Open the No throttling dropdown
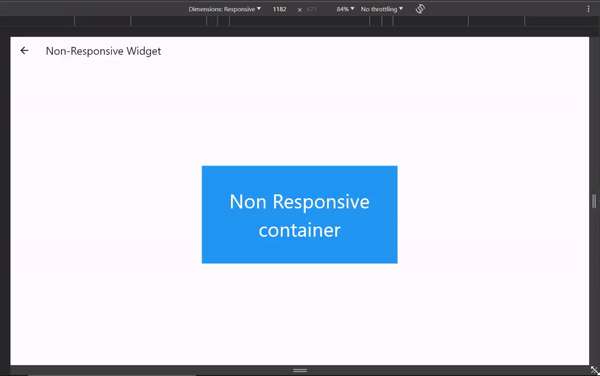Image resolution: width=600 pixels, height=376 pixels. (382, 9)
